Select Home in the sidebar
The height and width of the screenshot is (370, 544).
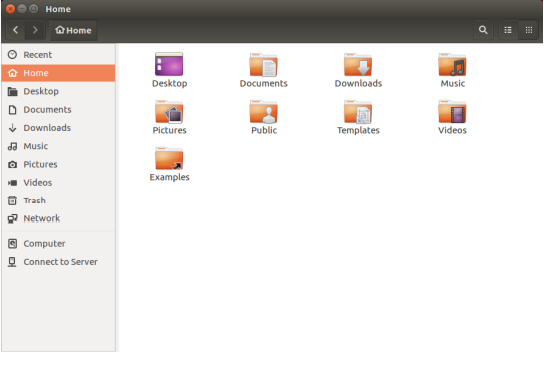pyautogui.click(x=58, y=73)
